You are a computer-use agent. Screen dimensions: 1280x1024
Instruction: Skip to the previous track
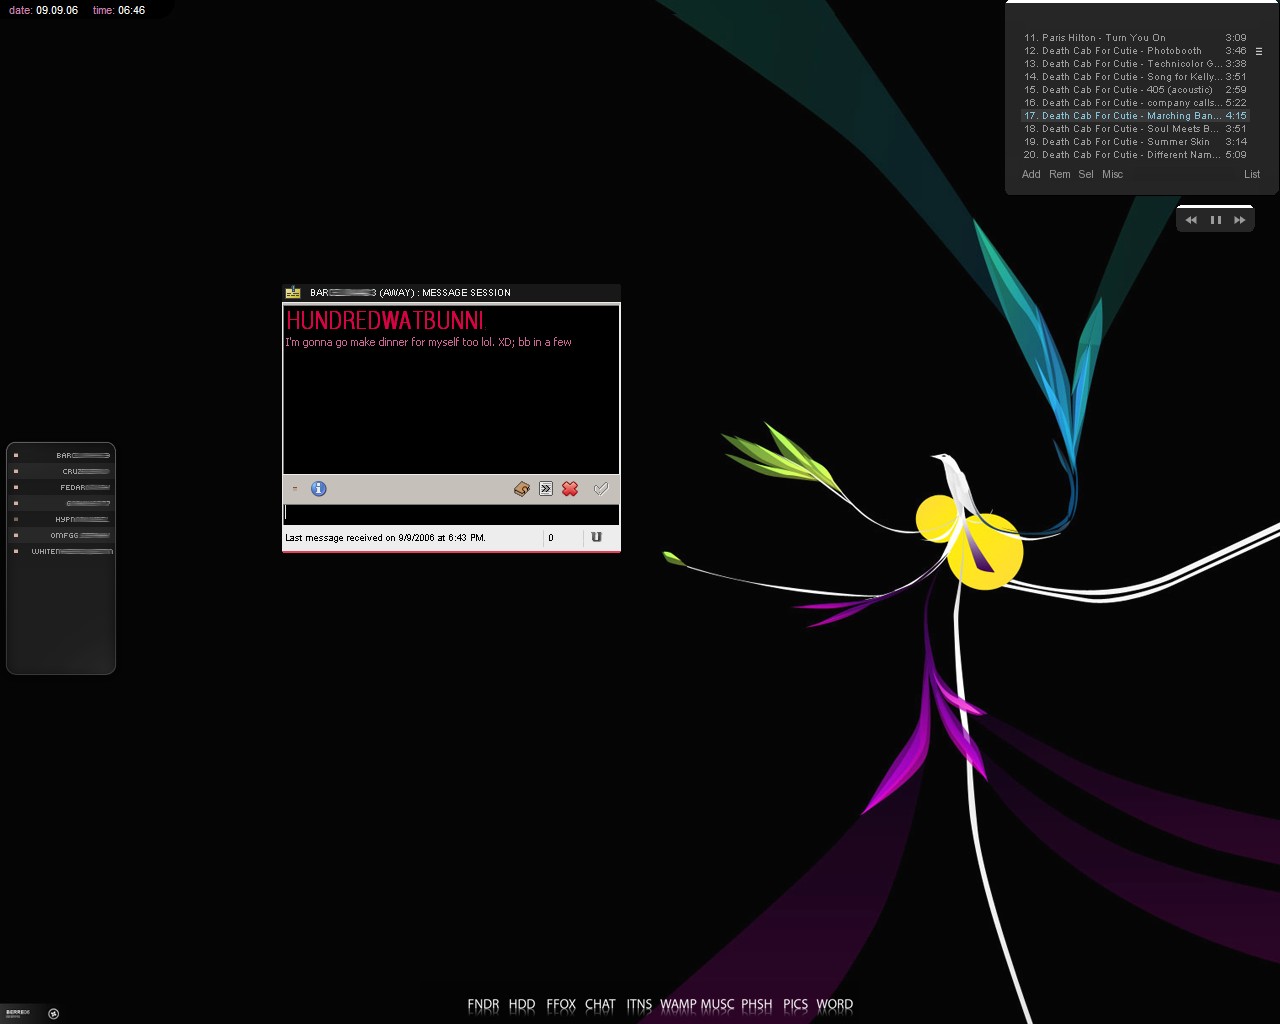click(1191, 220)
